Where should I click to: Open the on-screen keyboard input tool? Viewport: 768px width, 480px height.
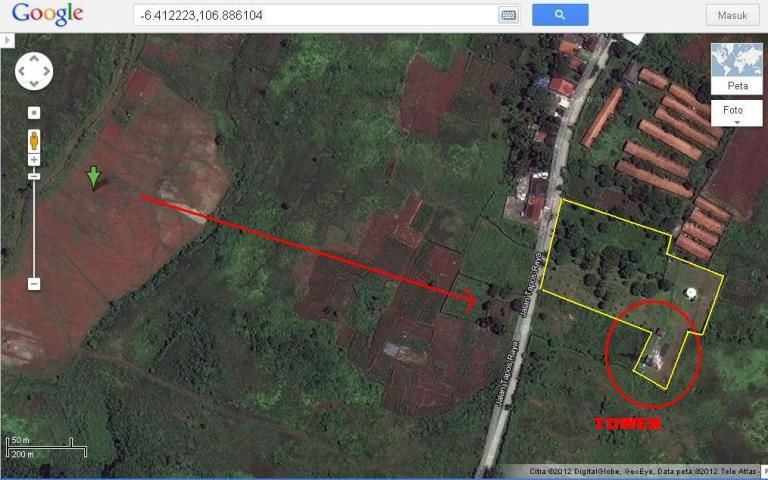[x=509, y=15]
